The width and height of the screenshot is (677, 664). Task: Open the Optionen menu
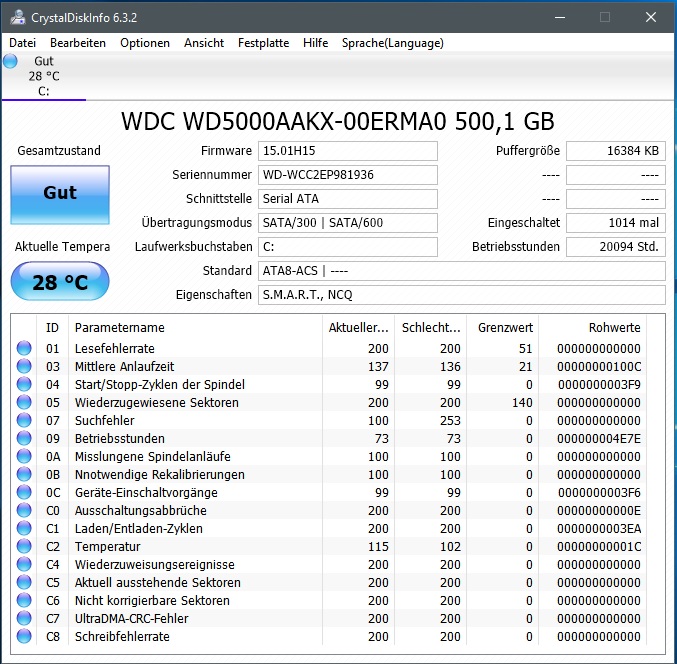[145, 43]
